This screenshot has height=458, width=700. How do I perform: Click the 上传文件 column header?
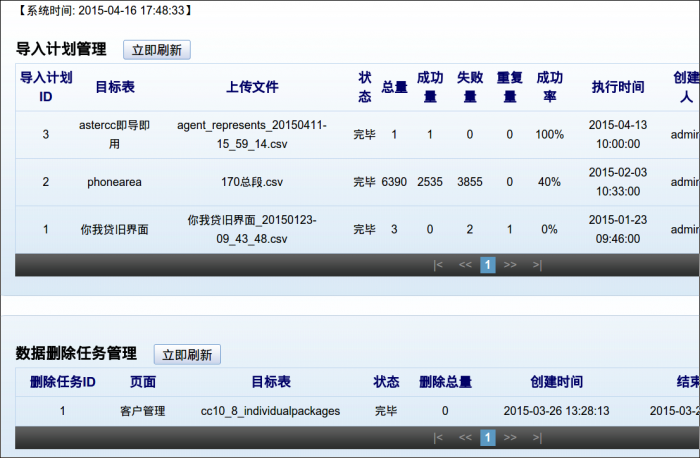(x=252, y=87)
